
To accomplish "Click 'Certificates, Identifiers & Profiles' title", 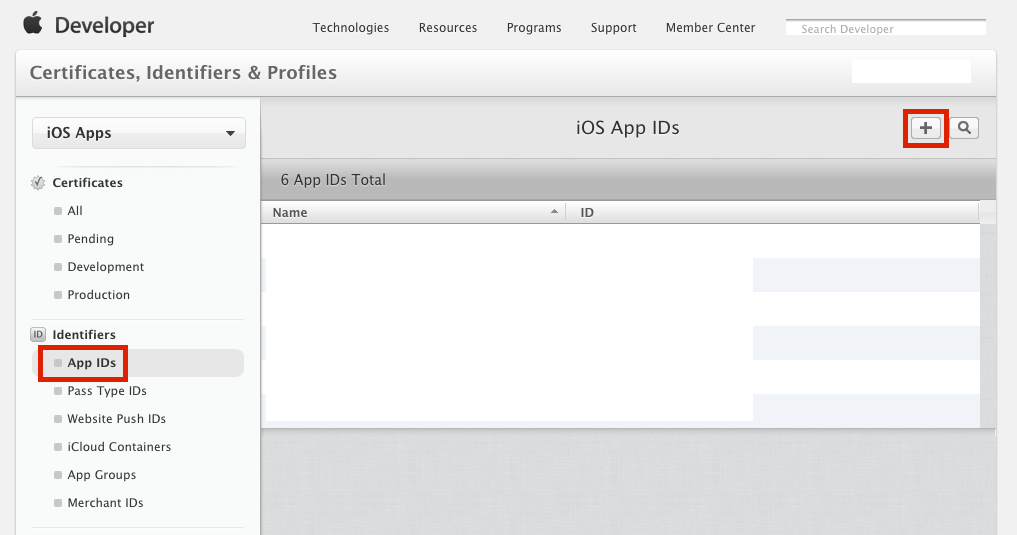I will [183, 73].
